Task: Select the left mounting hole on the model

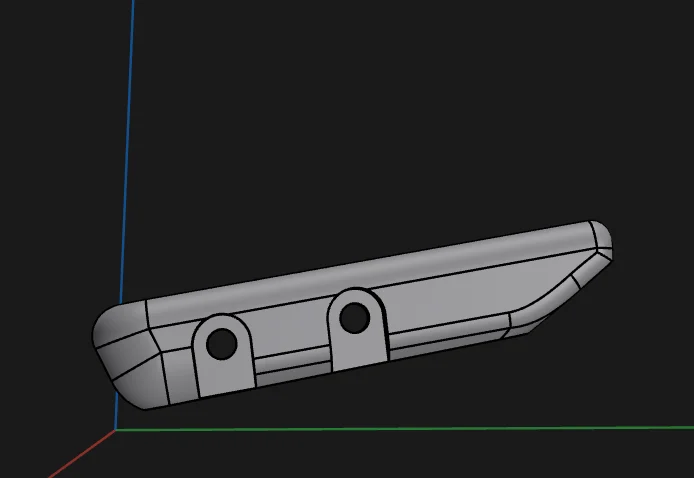Action: [x=222, y=344]
